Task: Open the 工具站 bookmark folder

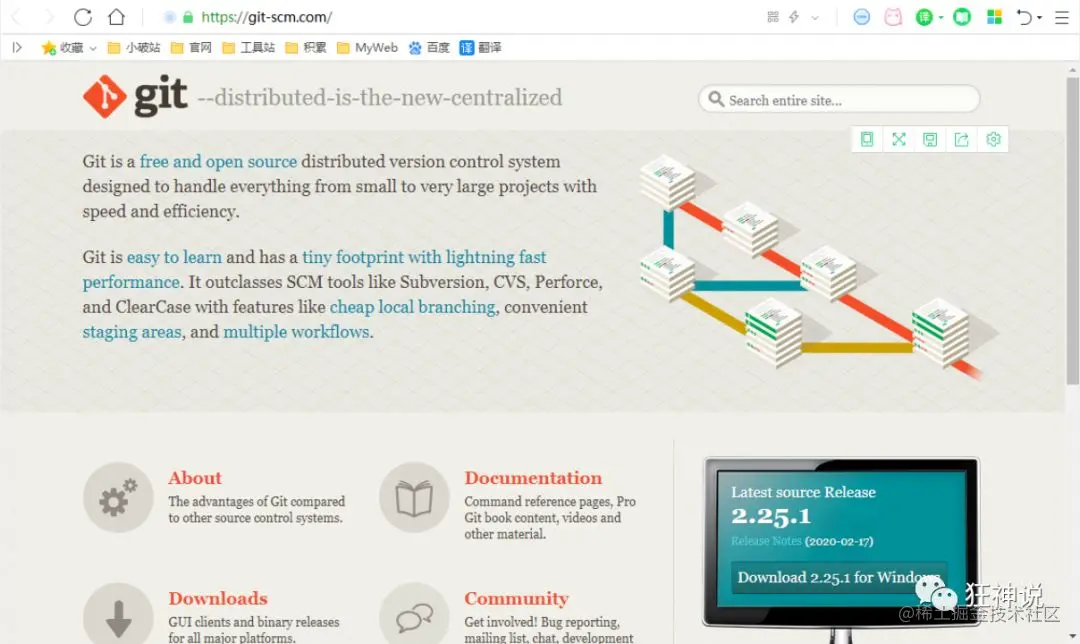Action: 249,48
